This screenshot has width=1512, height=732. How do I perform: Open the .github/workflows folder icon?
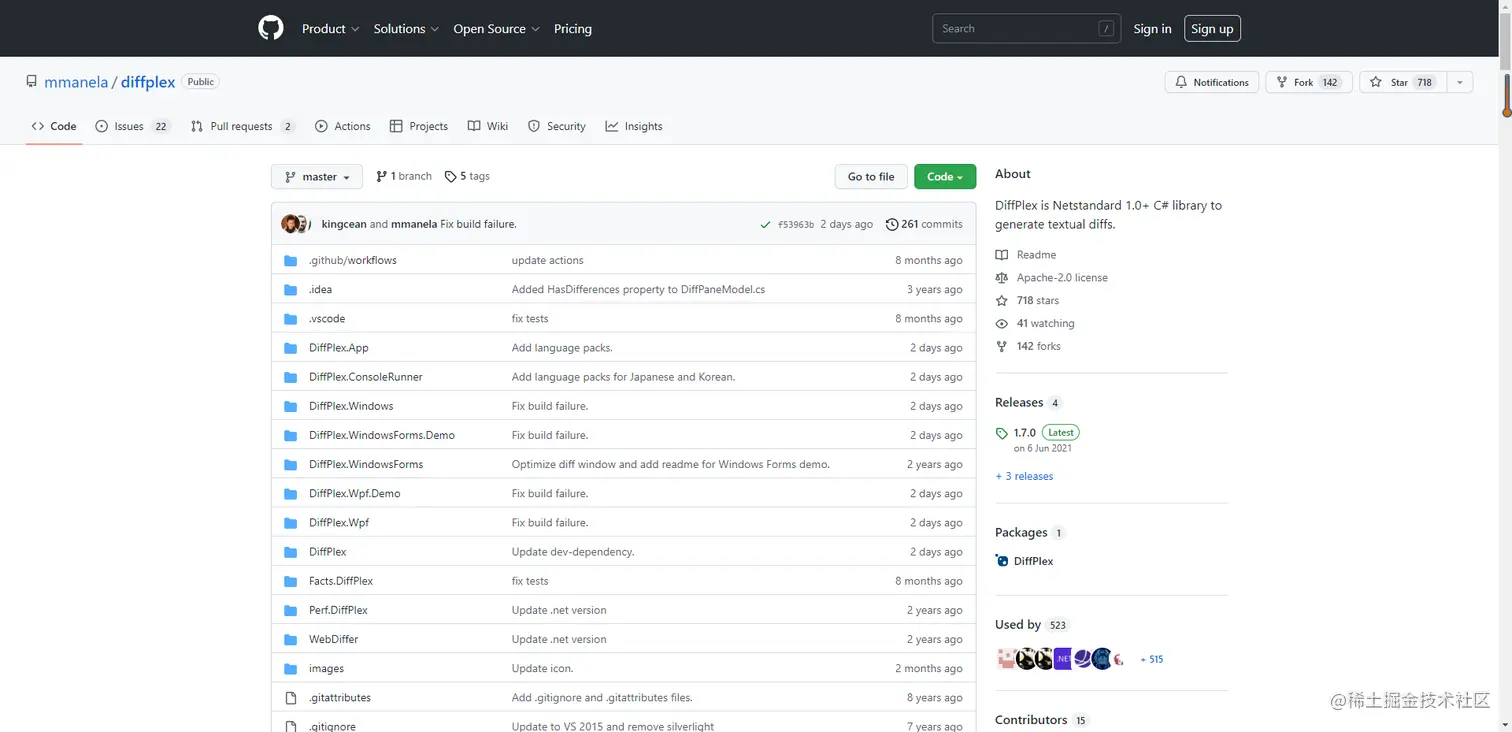coord(291,260)
